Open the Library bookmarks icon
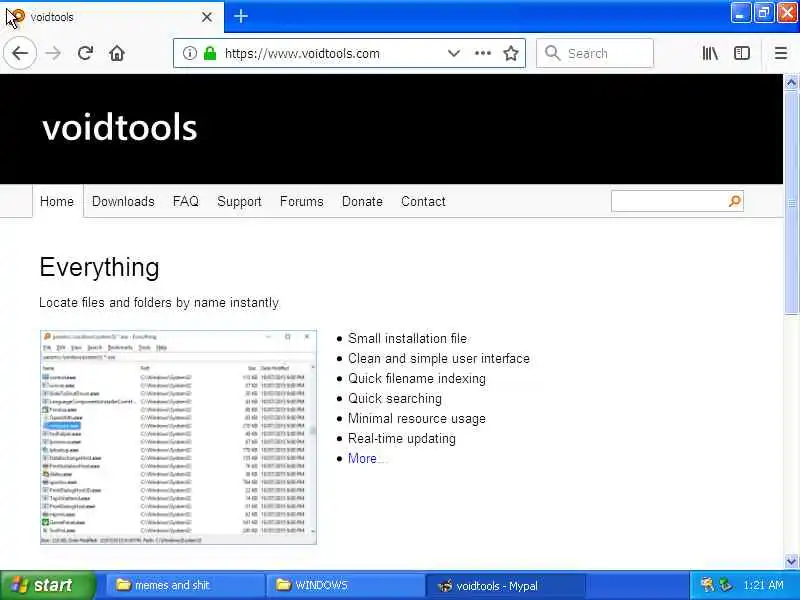Viewport: 800px width, 600px height. (x=710, y=53)
